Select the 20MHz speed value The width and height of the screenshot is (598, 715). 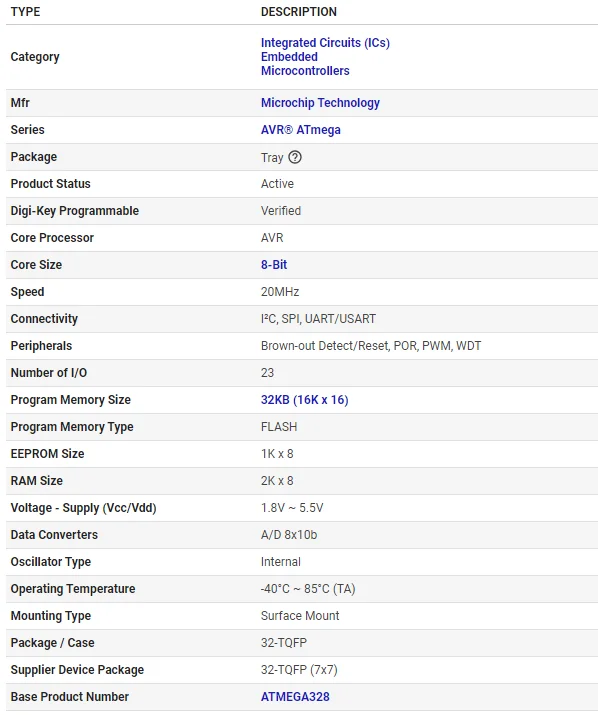tap(280, 292)
